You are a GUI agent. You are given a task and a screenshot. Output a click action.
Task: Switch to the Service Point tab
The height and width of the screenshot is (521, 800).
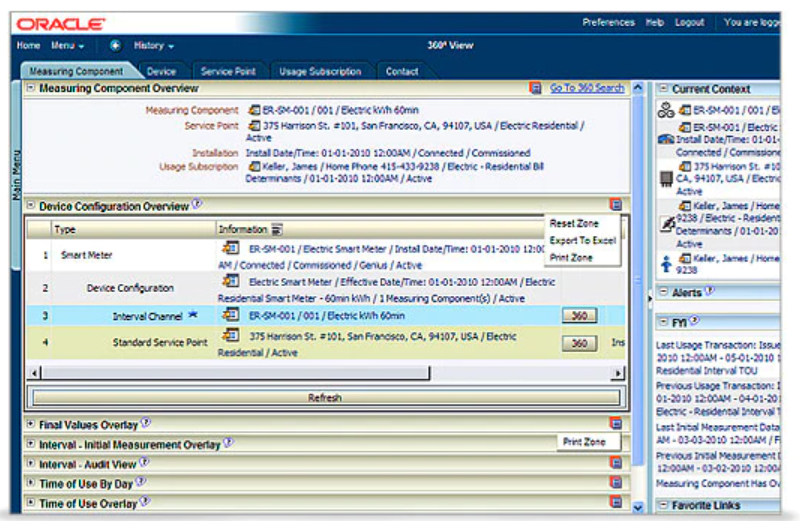[x=228, y=71]
